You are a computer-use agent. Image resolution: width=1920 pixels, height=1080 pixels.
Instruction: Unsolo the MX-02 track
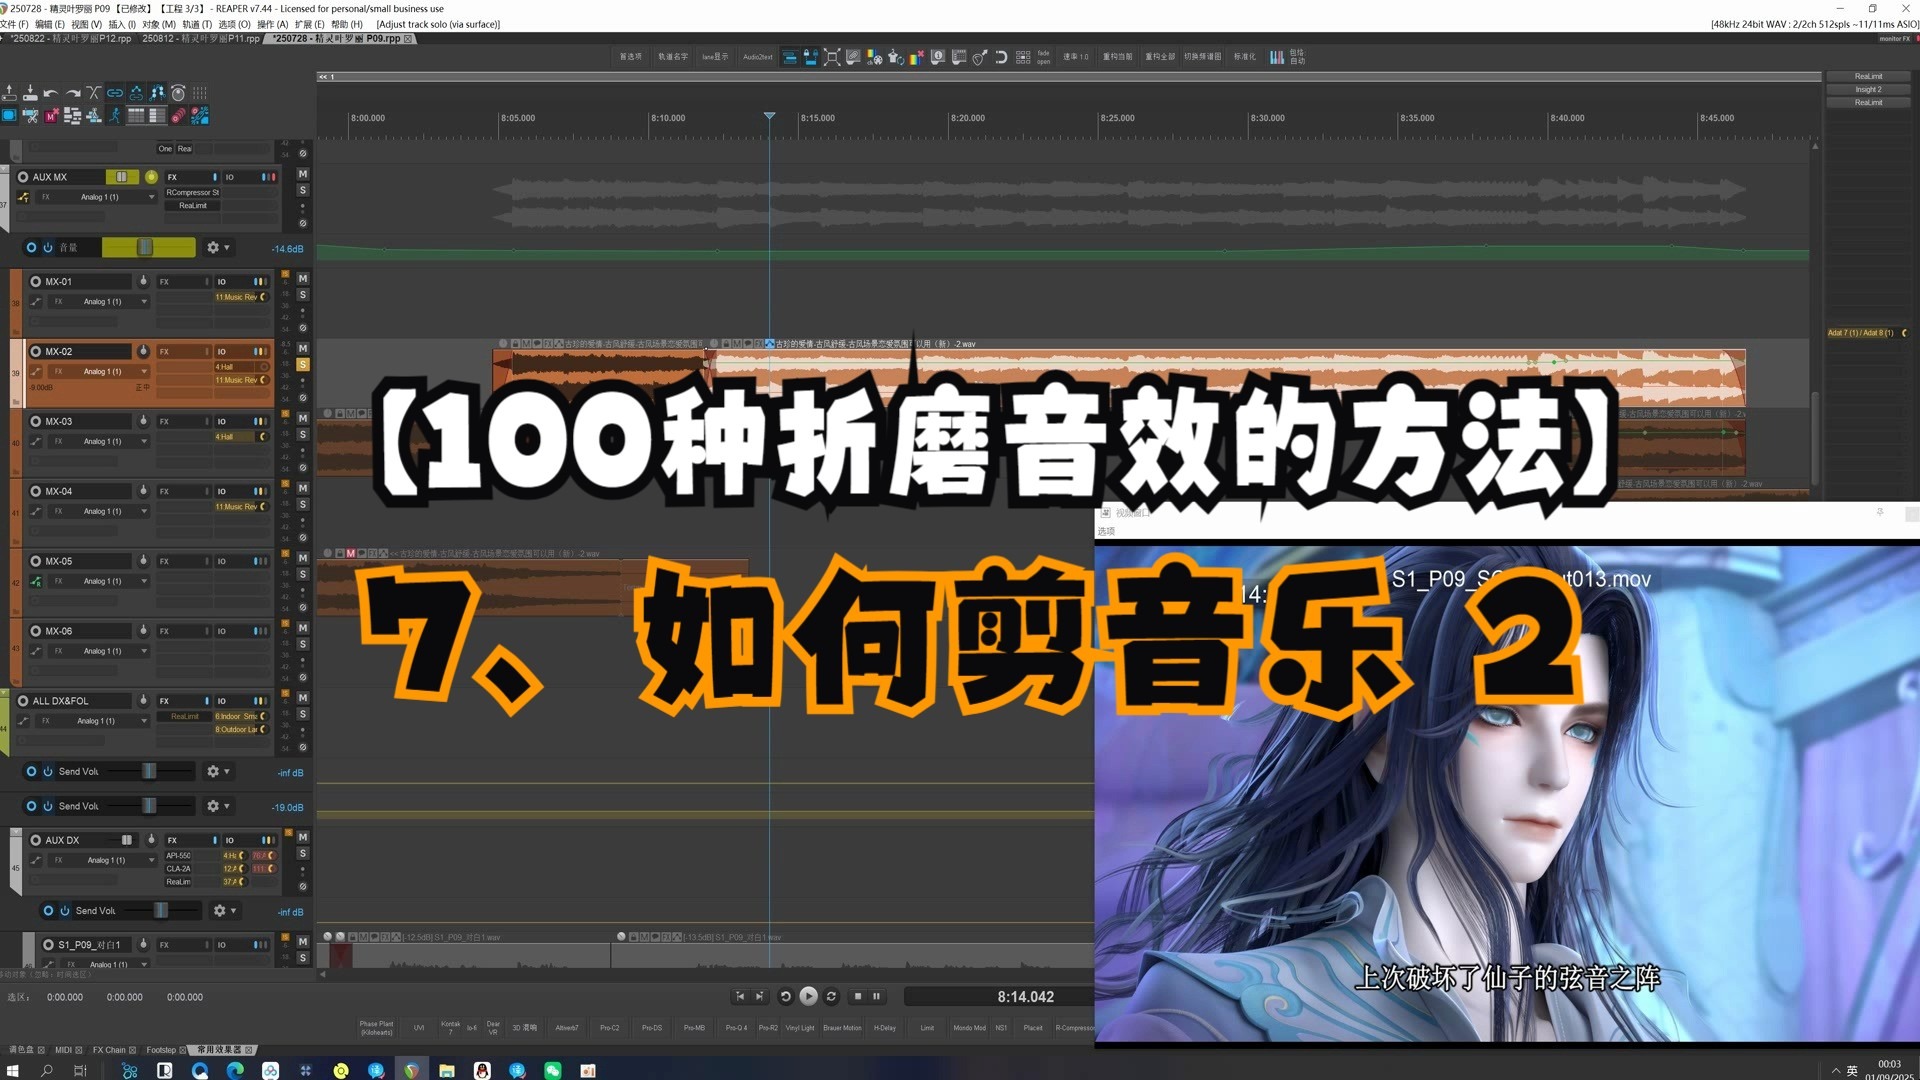[303, 365]
